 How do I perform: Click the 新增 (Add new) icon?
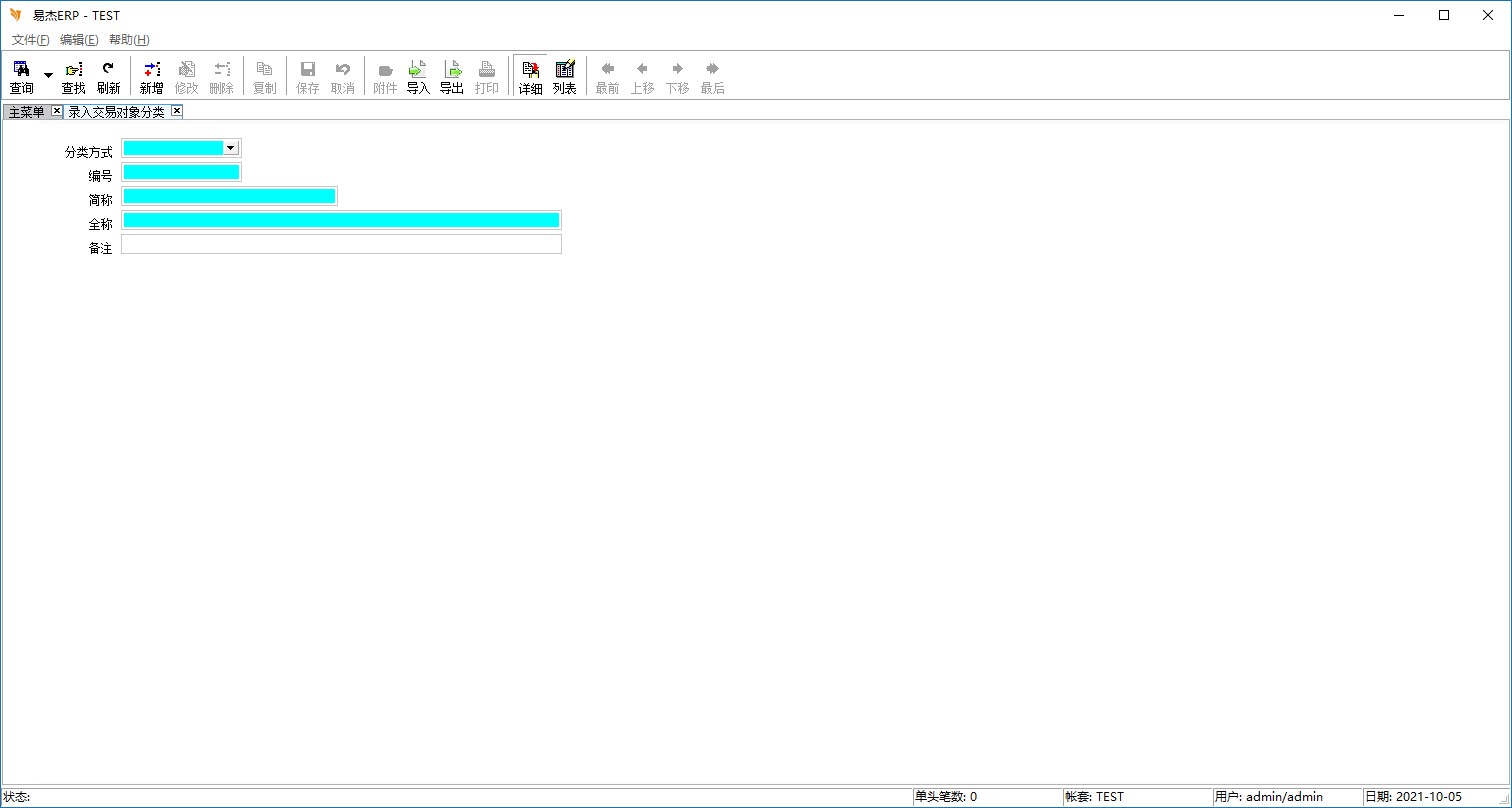pyautogui.click(x=151, y=76)
